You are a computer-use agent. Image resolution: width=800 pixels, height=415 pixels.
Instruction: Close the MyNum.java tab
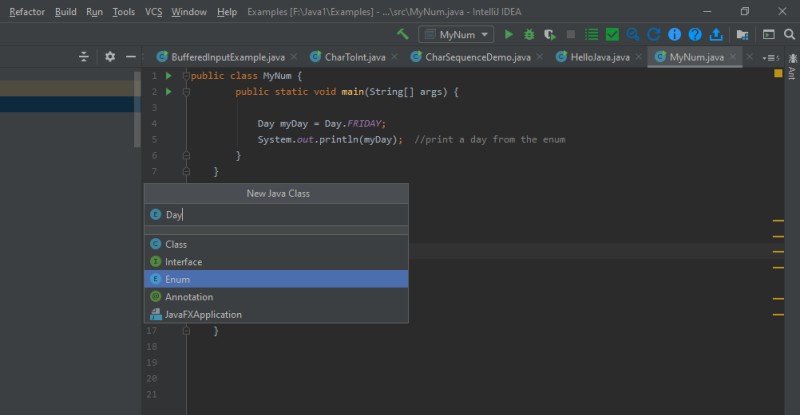pyautogui.click(x=733, y=57)
